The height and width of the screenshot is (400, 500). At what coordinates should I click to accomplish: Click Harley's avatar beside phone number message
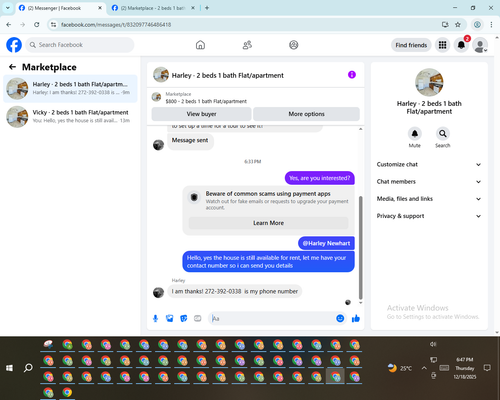(158, 292)
